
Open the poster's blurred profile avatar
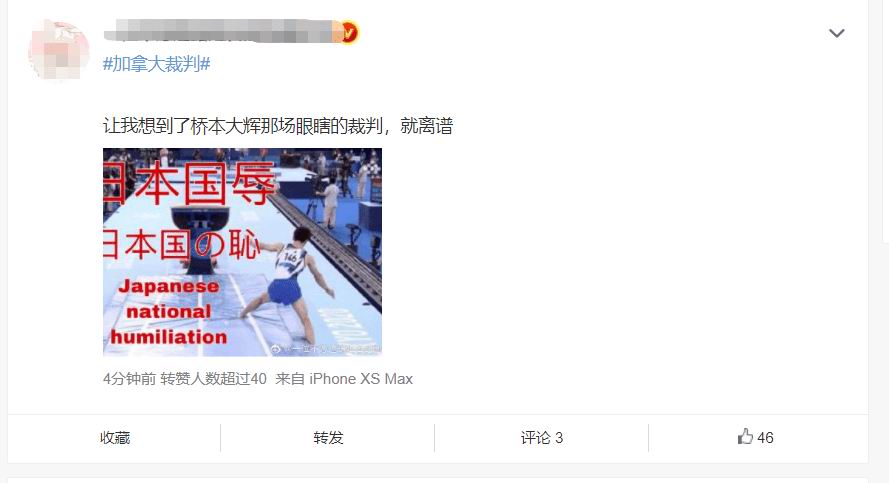59,50
